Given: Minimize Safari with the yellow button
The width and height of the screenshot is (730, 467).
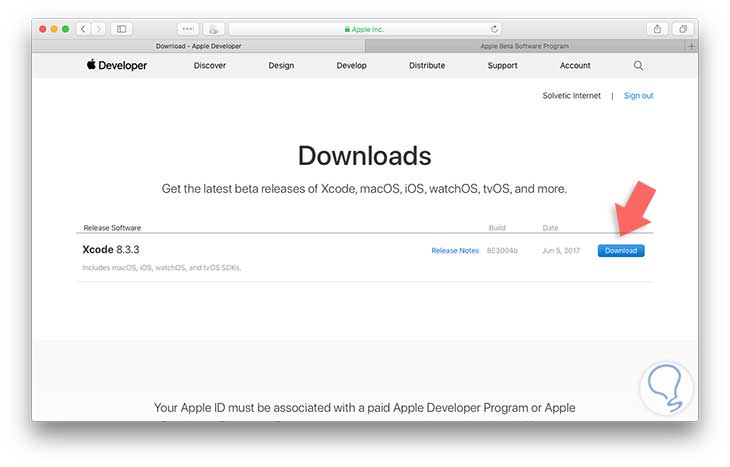Looking at the screenshot, I should click(x=54, y=29).
